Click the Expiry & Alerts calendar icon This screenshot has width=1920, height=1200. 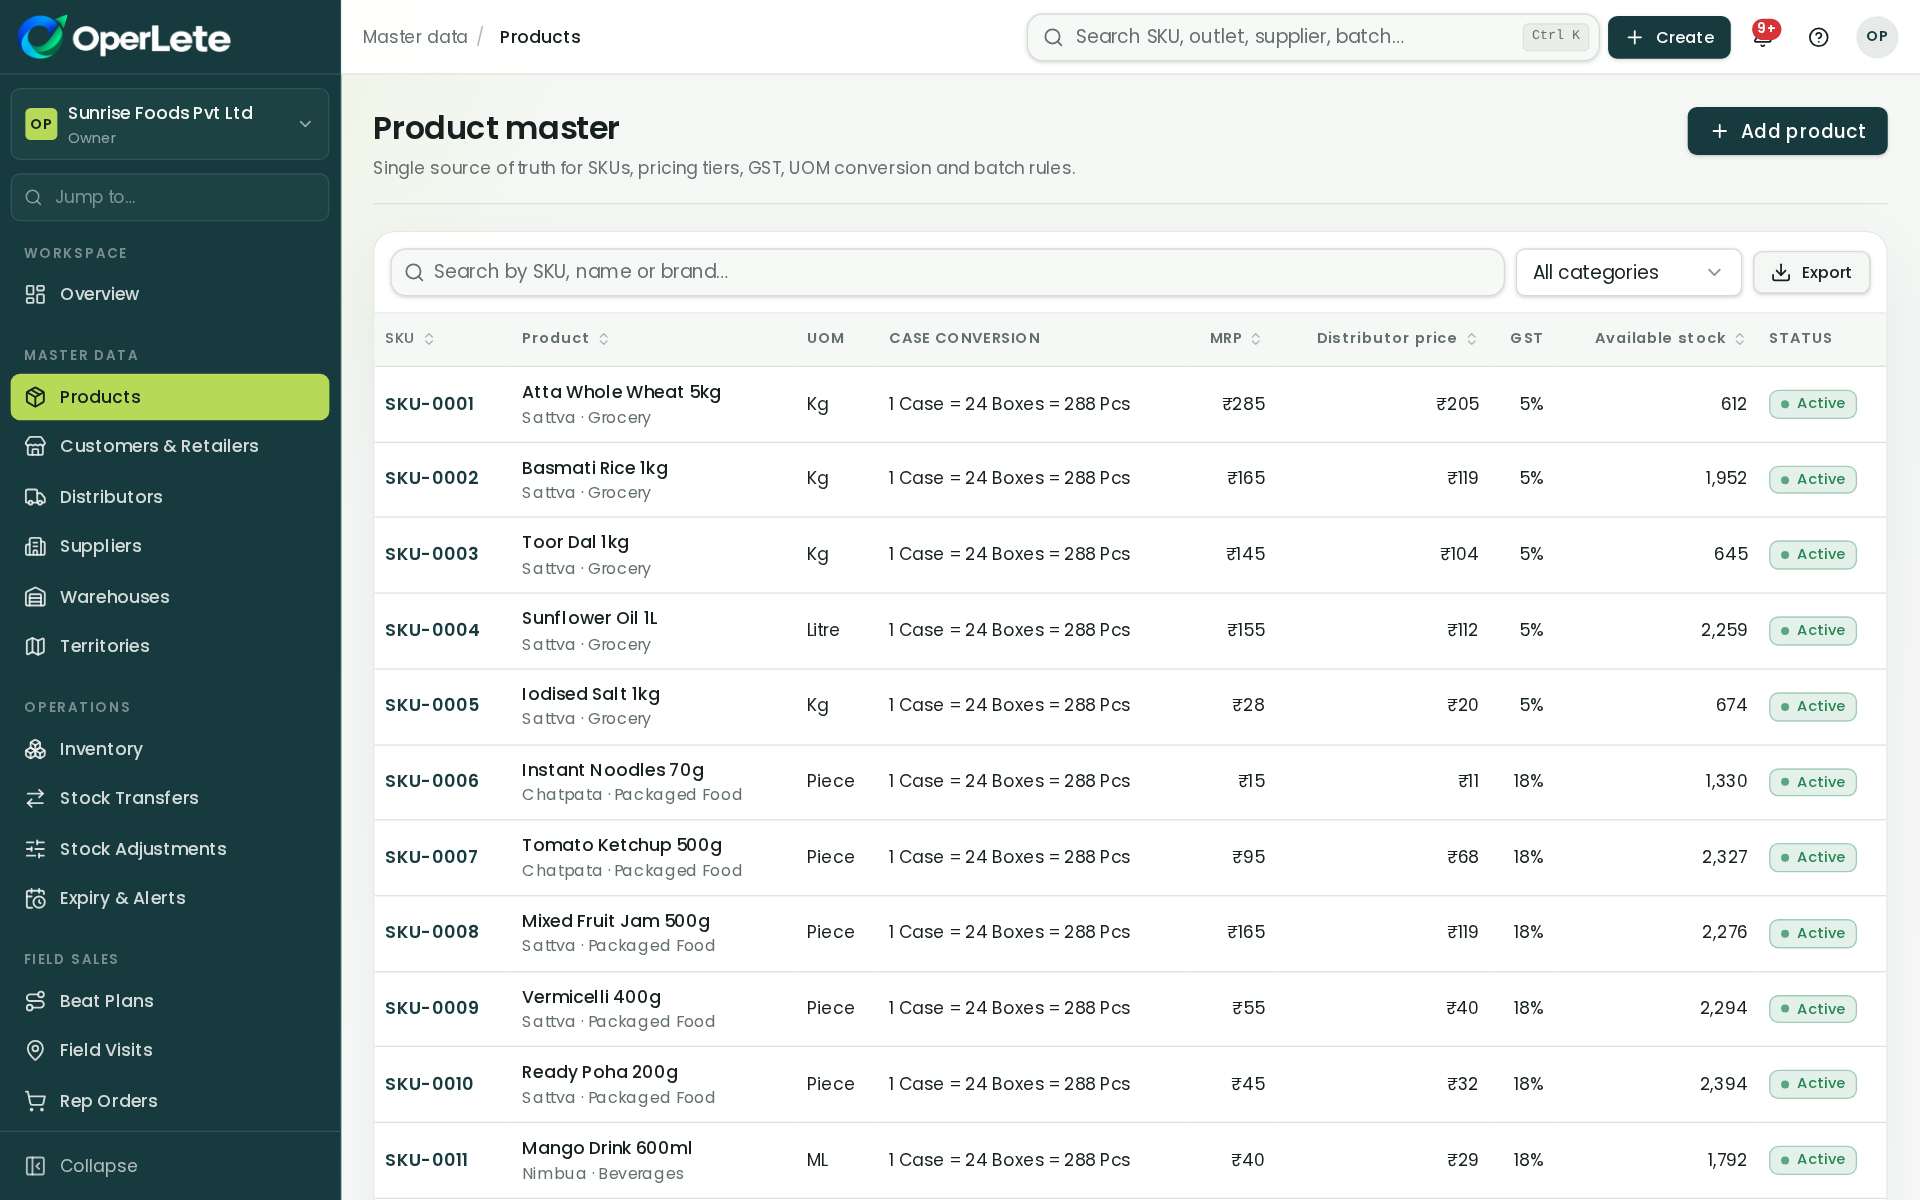(x=36, y=898)
